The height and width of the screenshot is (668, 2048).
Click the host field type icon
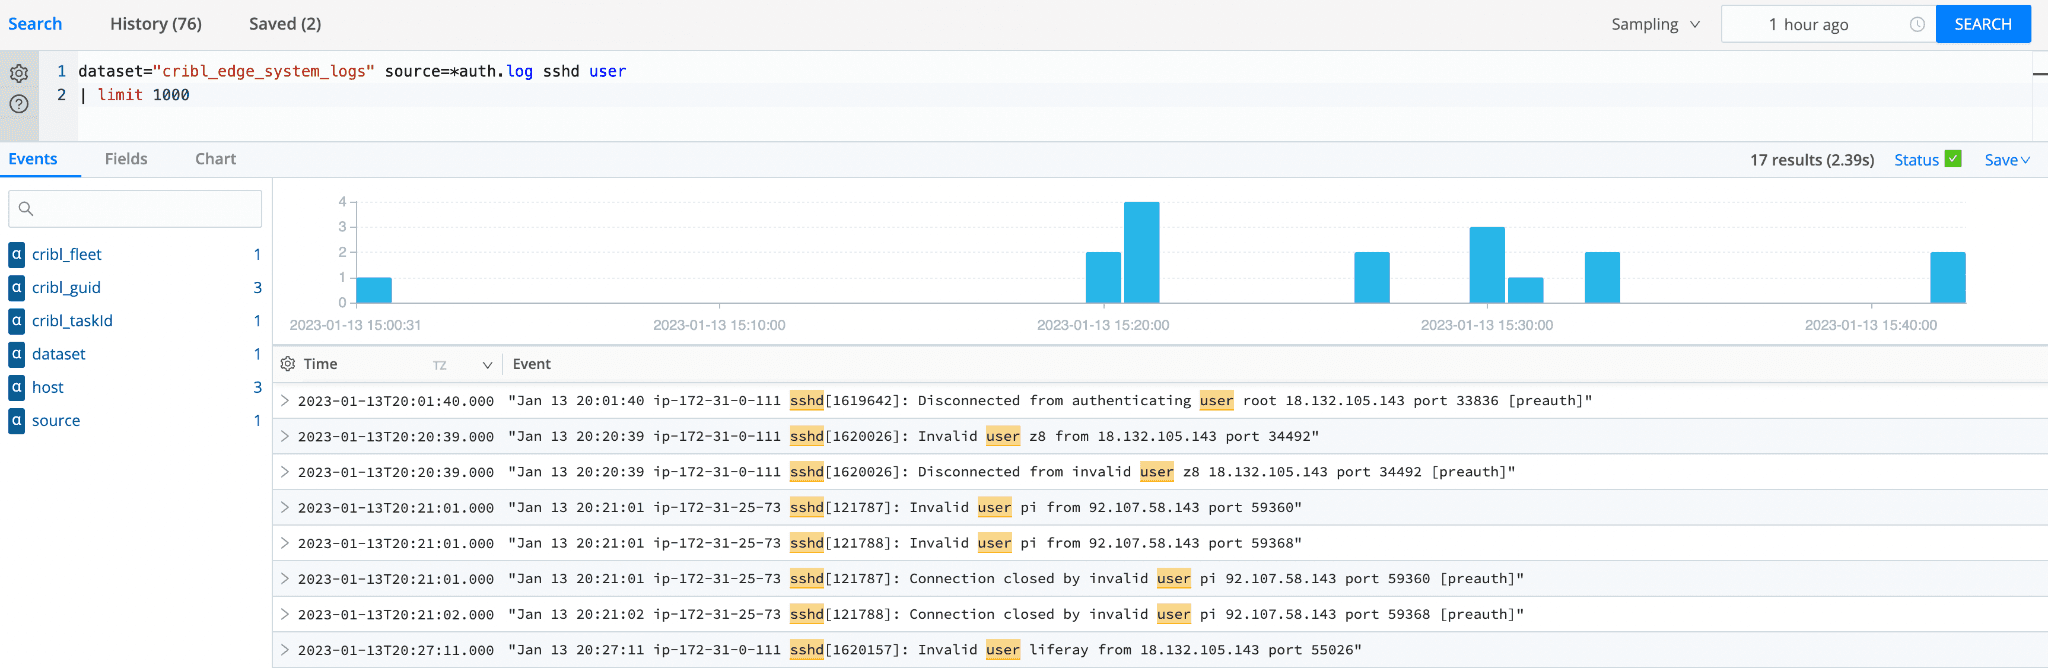click(x=16, y=387)
